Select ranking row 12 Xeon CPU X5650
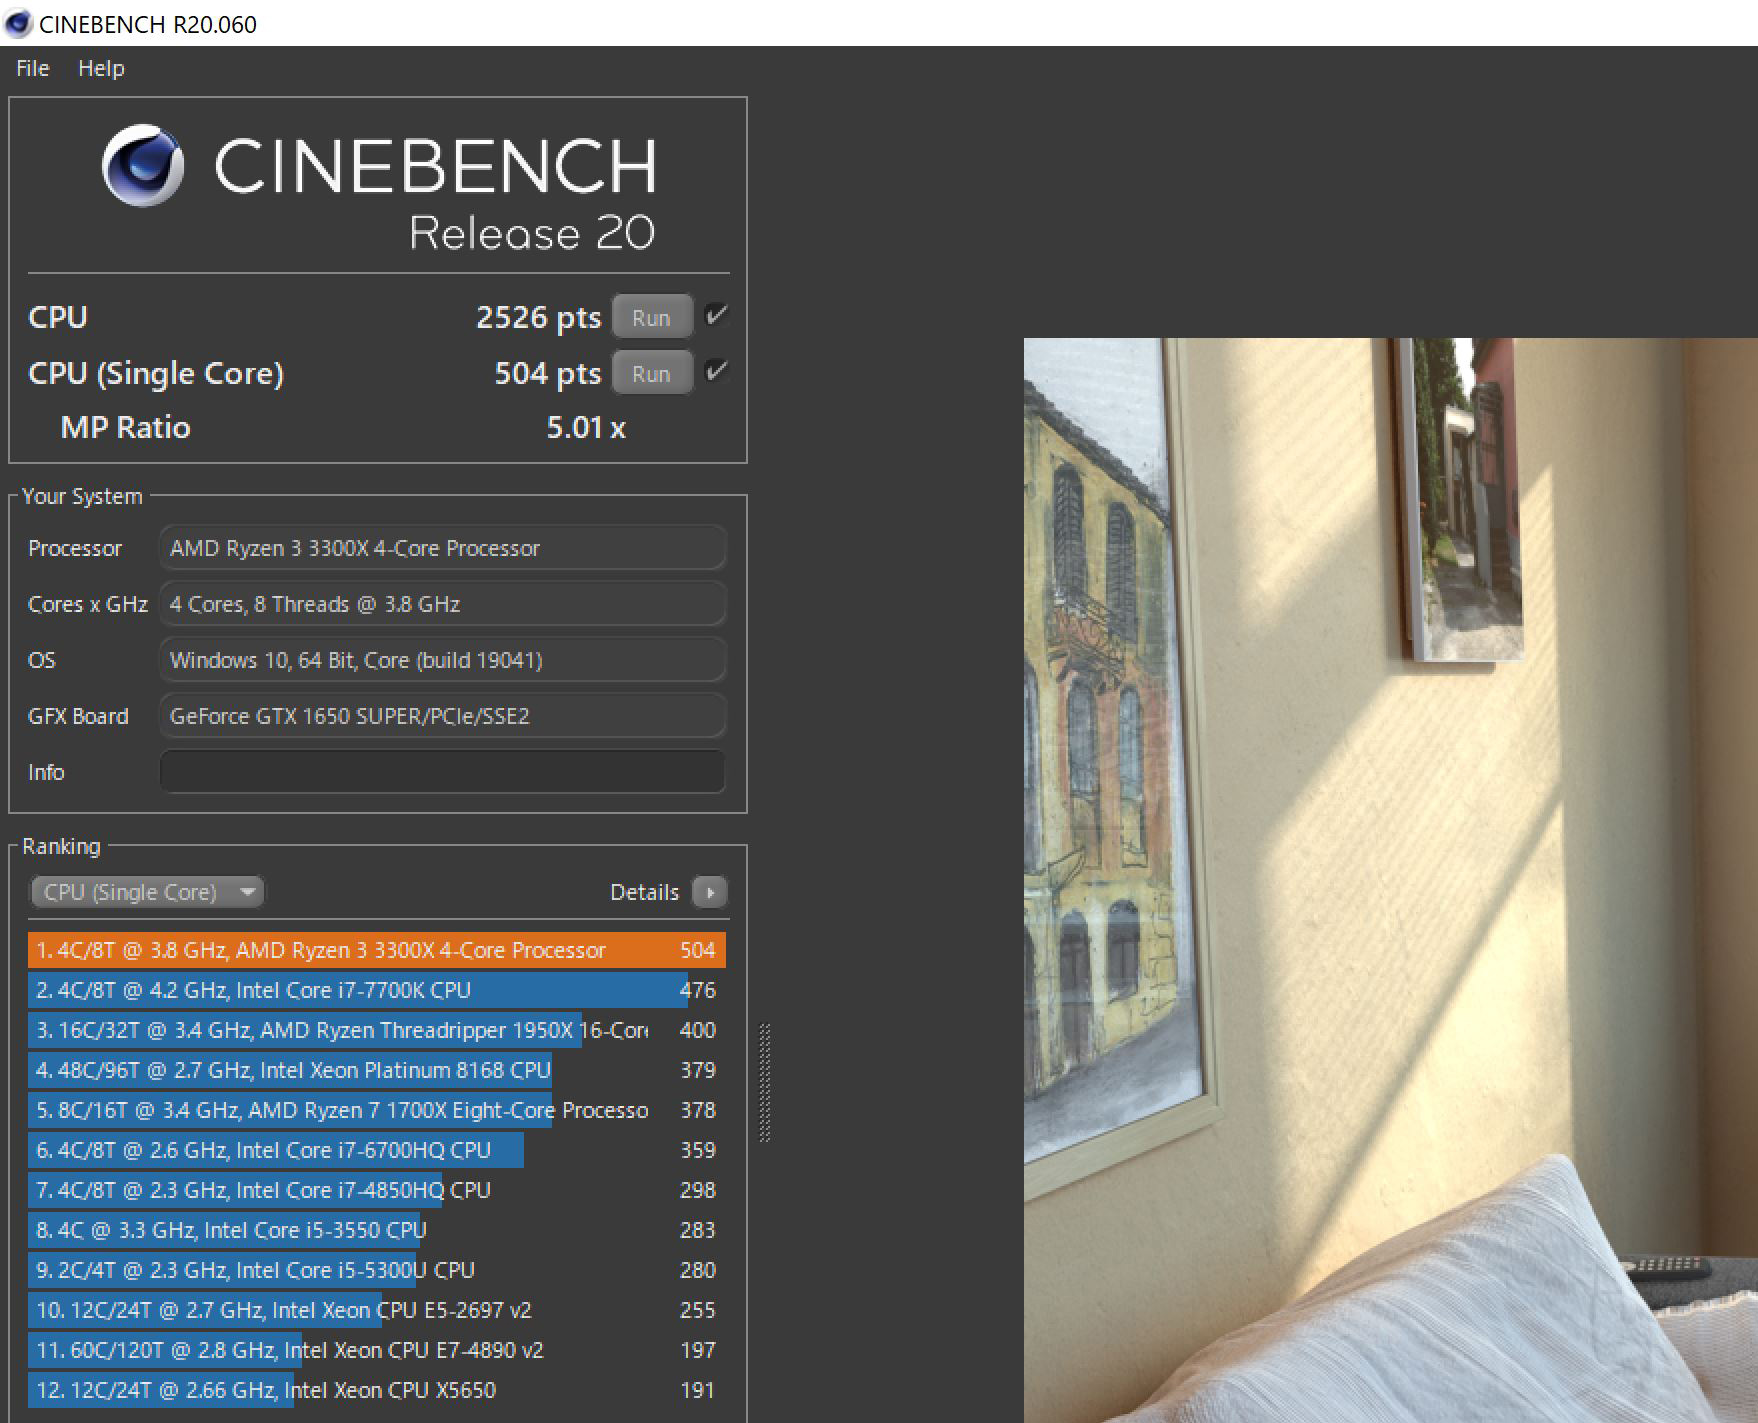 377,1390
